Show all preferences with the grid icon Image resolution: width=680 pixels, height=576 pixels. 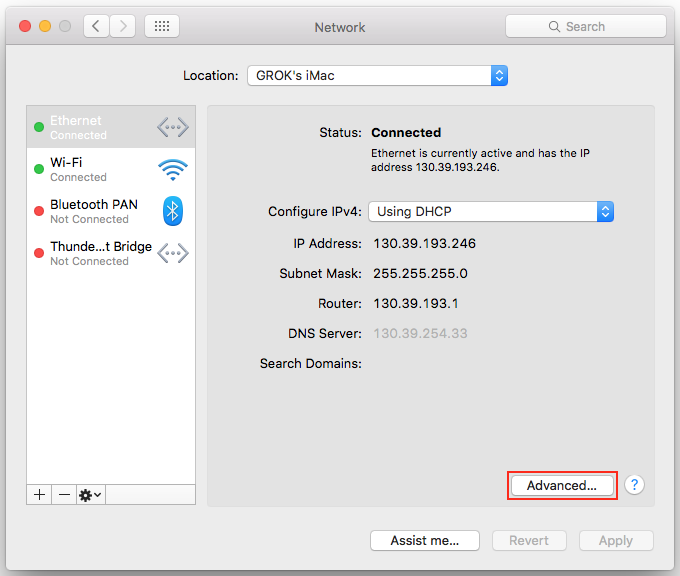(162, 26)
